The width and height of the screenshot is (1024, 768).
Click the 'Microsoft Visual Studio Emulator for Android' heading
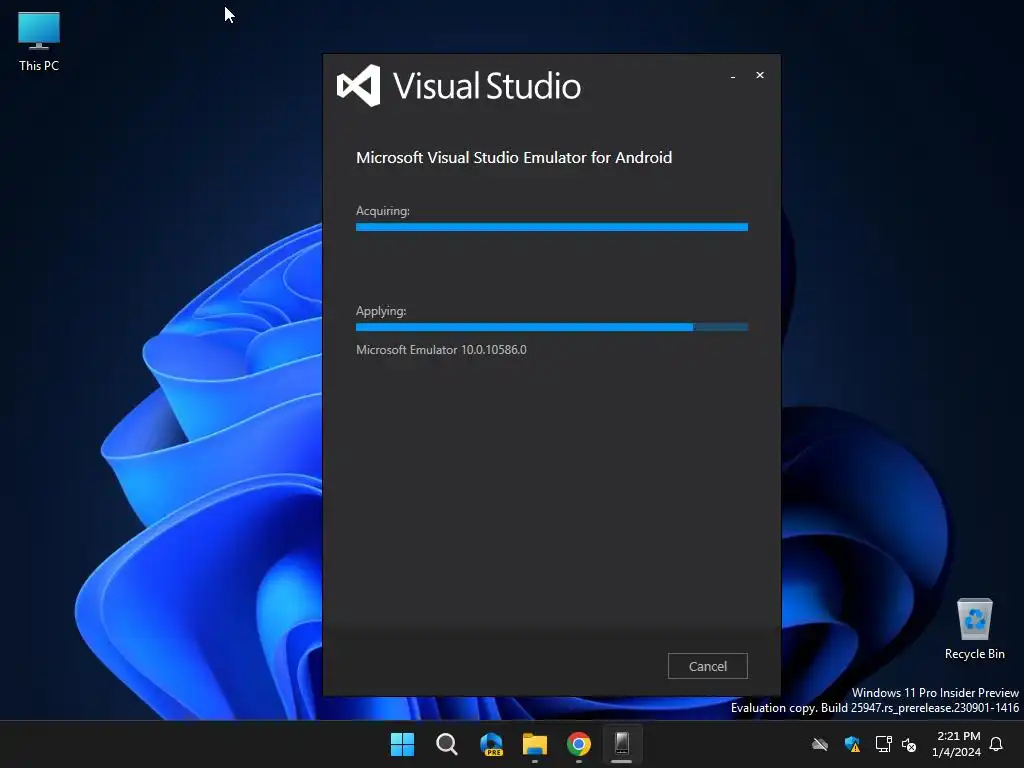[x=514, y=157]
